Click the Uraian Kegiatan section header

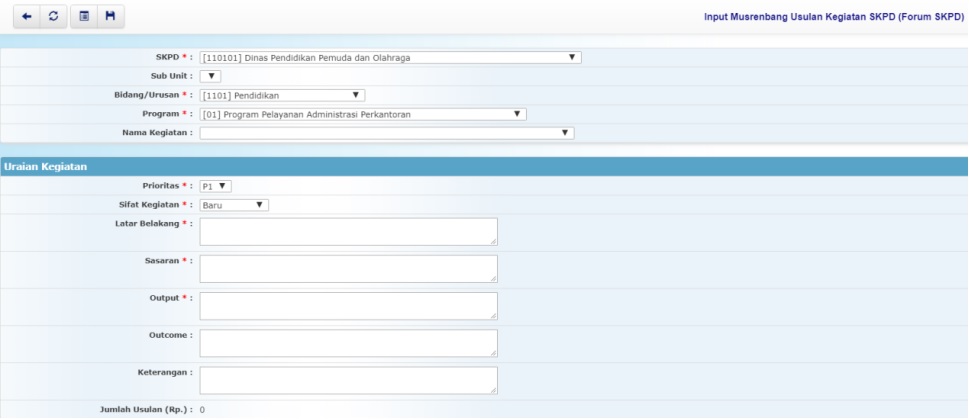(x=46, y=166)
